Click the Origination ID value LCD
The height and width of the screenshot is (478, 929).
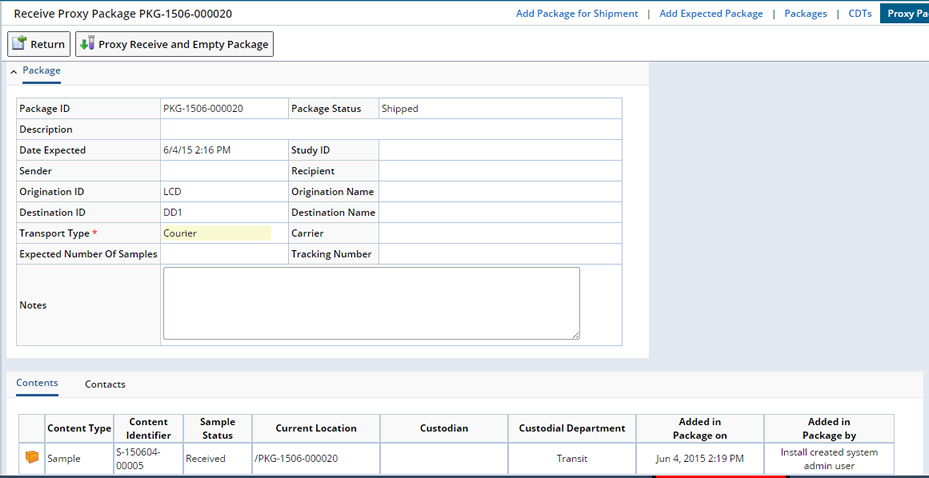click(172, 192)
